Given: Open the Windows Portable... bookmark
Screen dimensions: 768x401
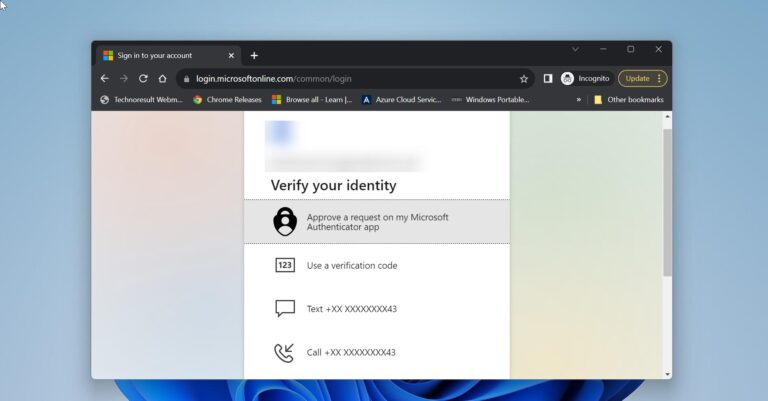Looking at the screenshot, I should [490, 99].
